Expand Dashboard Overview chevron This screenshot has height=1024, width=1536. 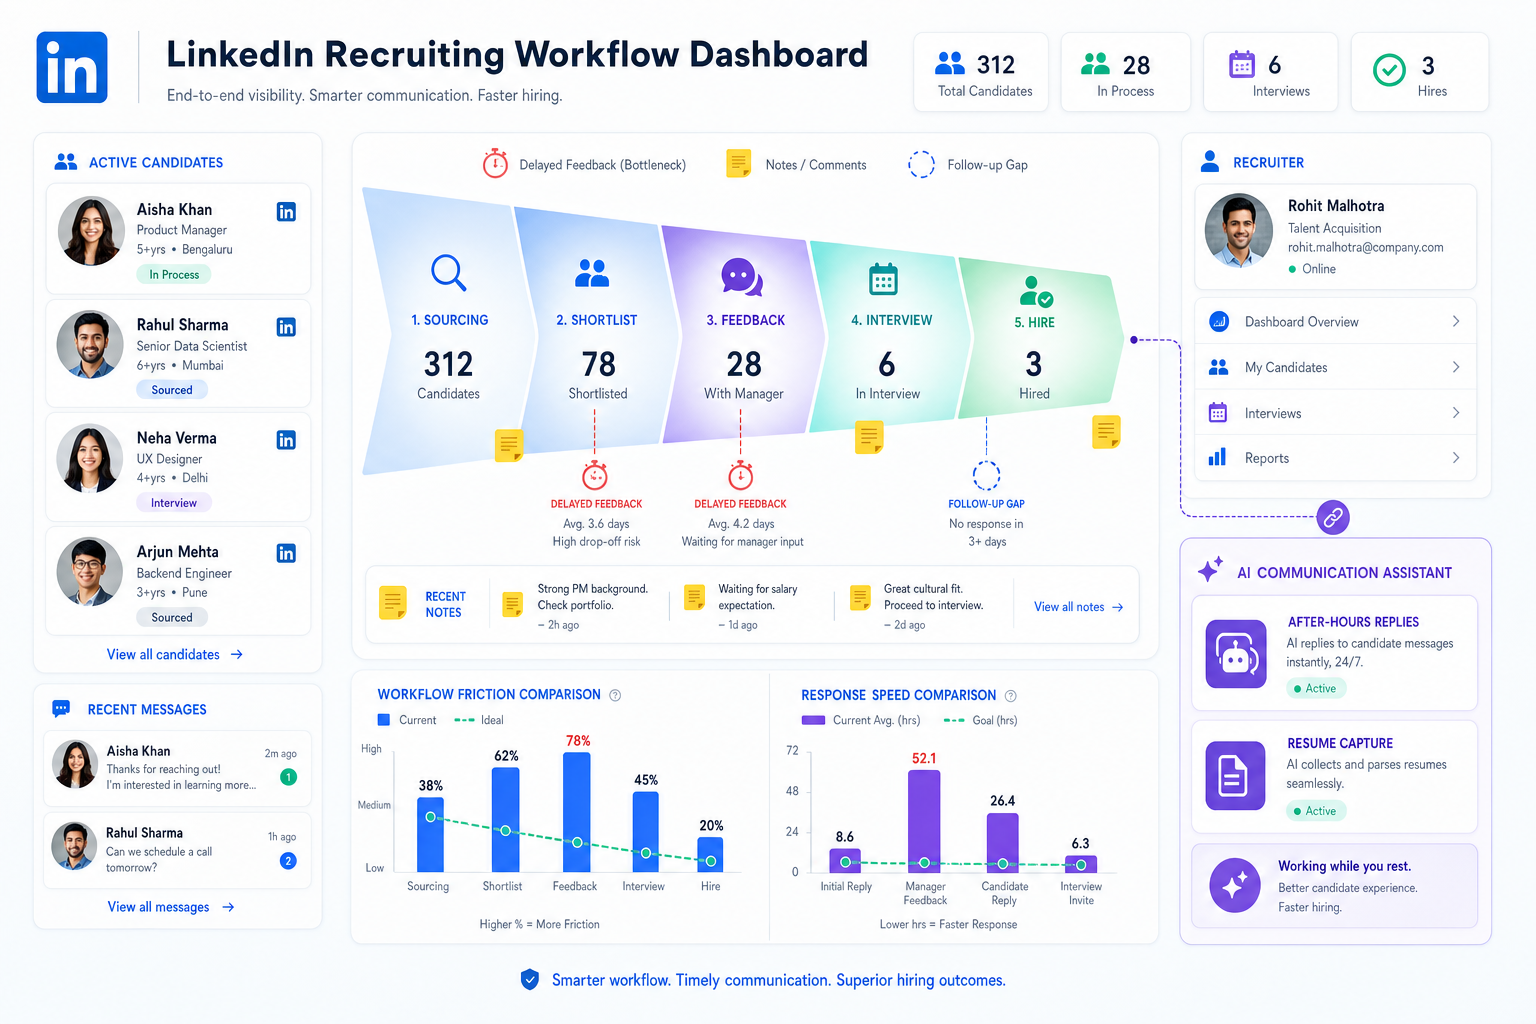[1456, 322]
